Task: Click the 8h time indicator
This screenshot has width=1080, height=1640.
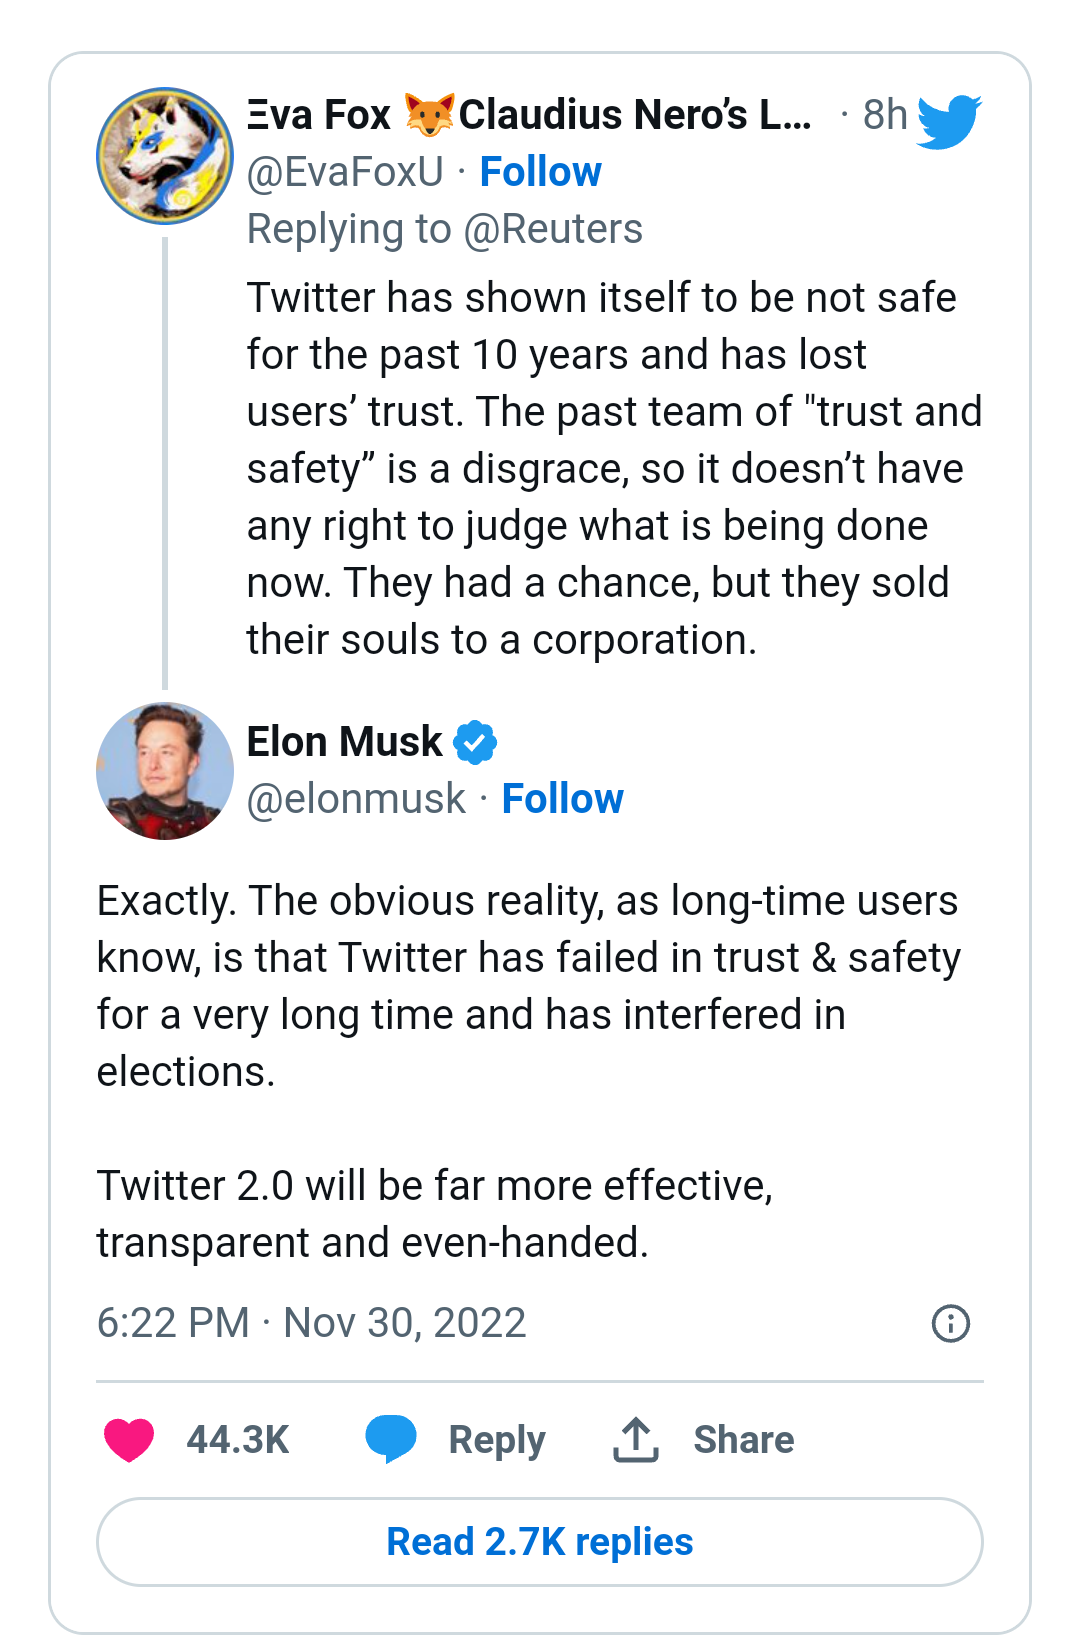Action: (884, 115)
